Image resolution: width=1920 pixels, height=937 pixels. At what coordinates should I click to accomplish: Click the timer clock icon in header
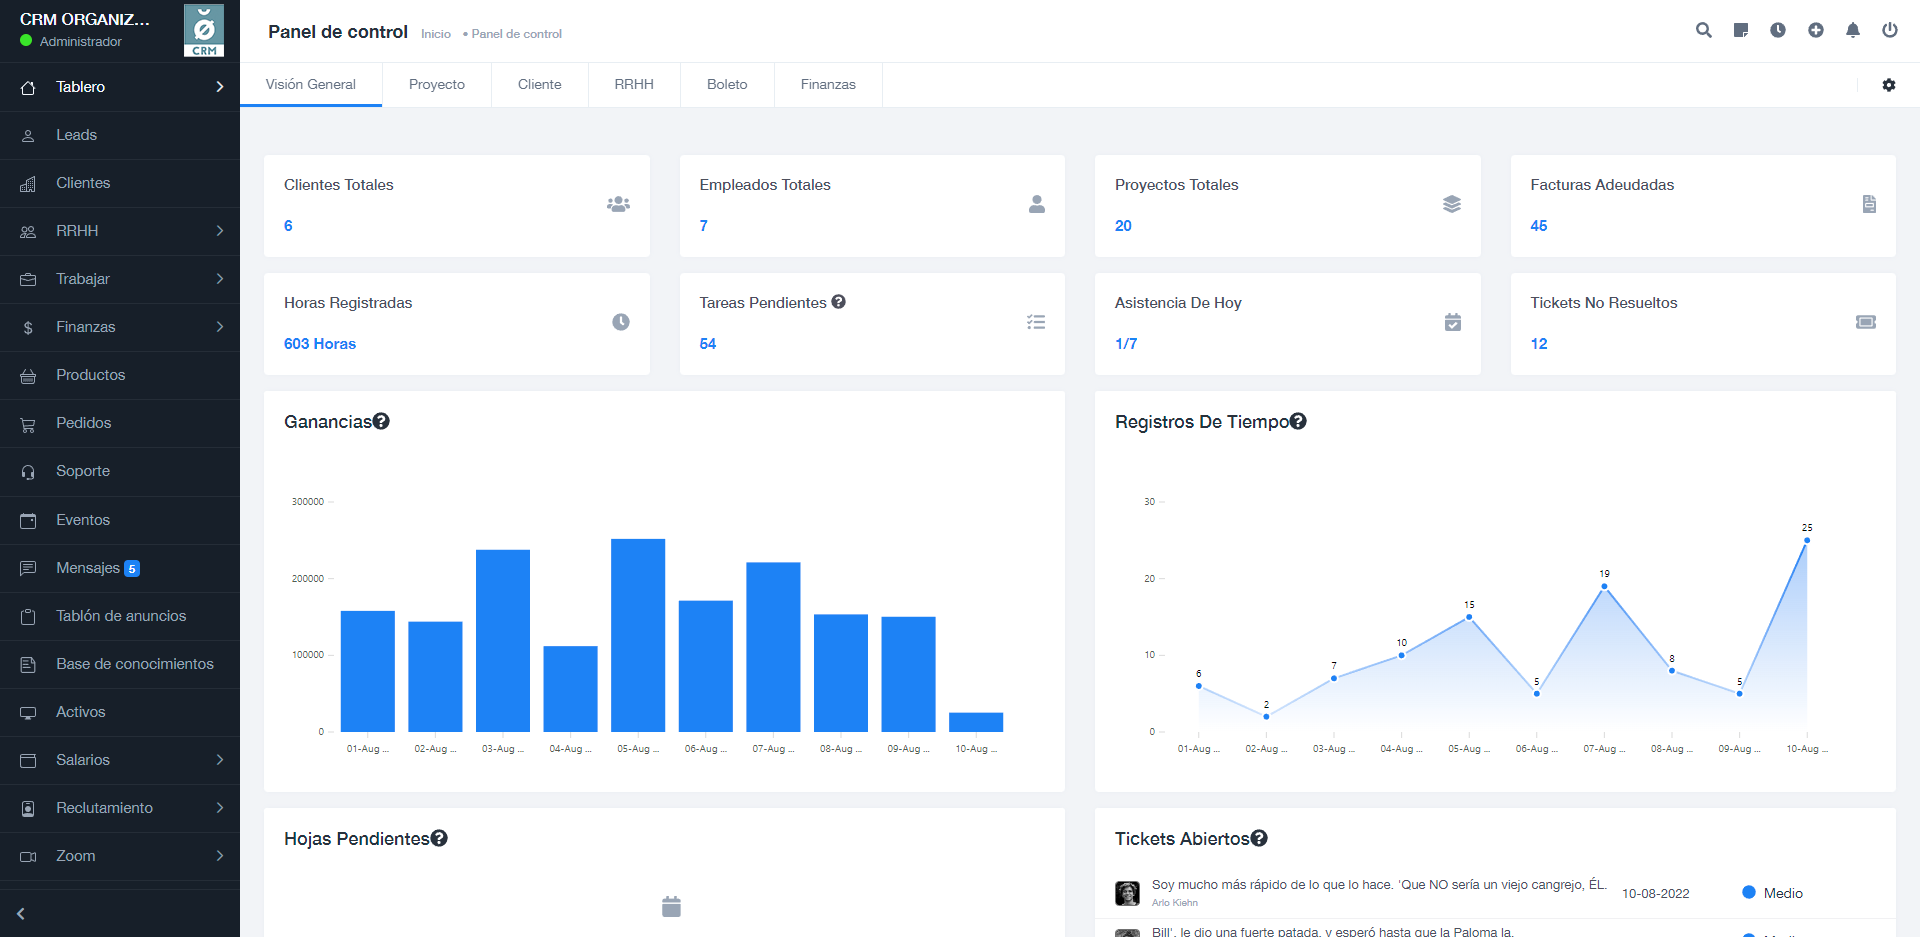(x=1778, y=30)
